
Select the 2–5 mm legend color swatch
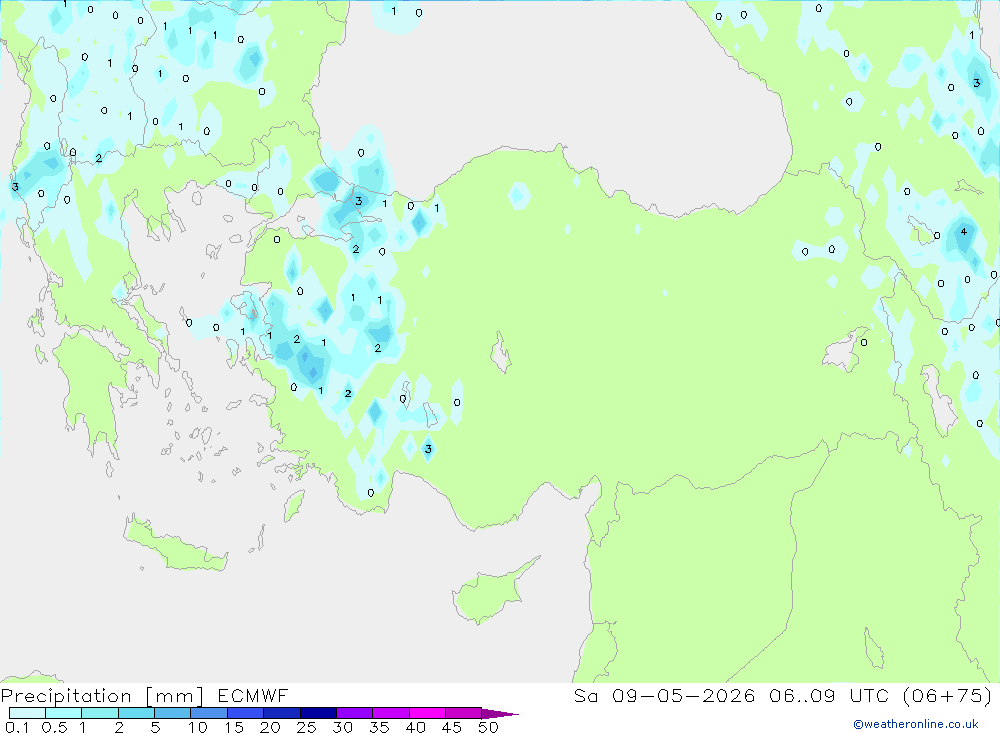[x=136, y=713]
